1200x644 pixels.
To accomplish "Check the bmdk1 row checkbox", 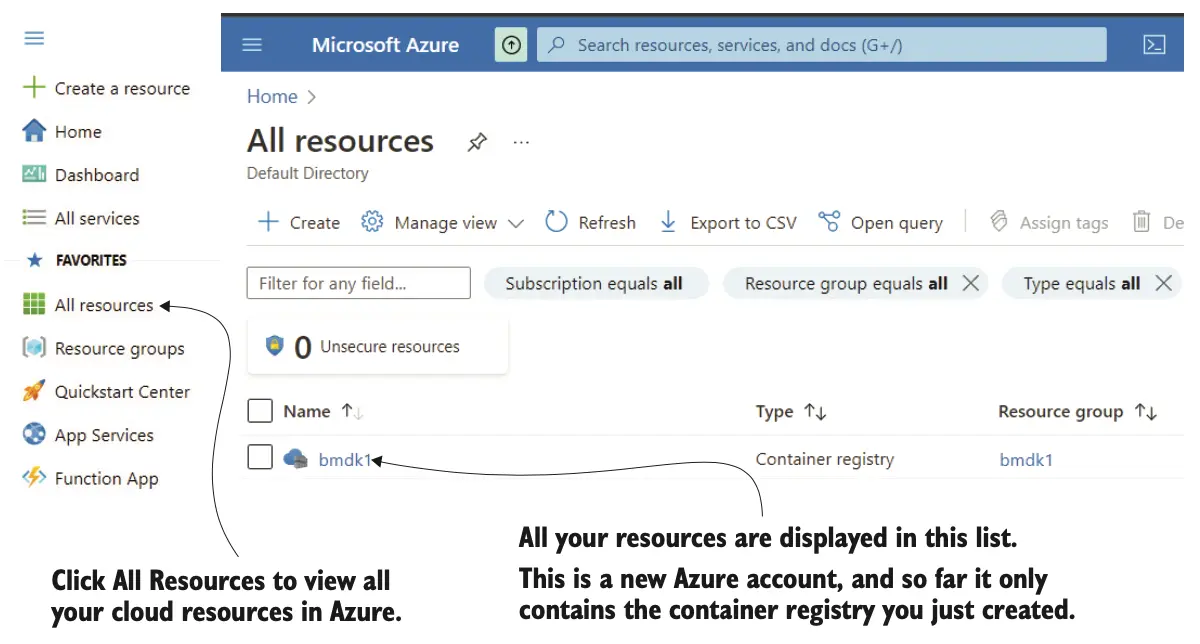I will pyautogui.click(x=260, y=458).
